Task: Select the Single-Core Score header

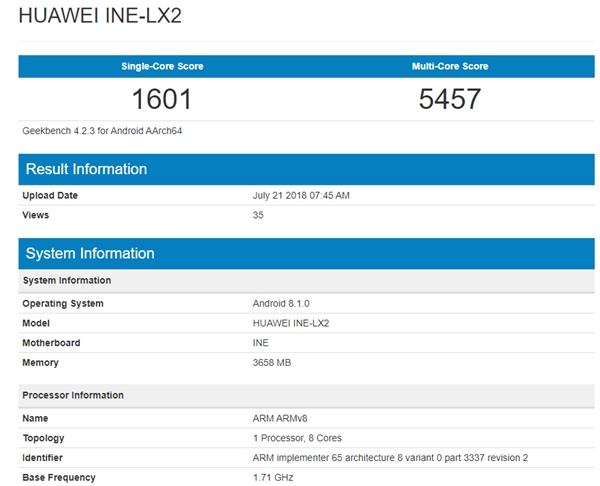Action: click(x=162, y=67)
